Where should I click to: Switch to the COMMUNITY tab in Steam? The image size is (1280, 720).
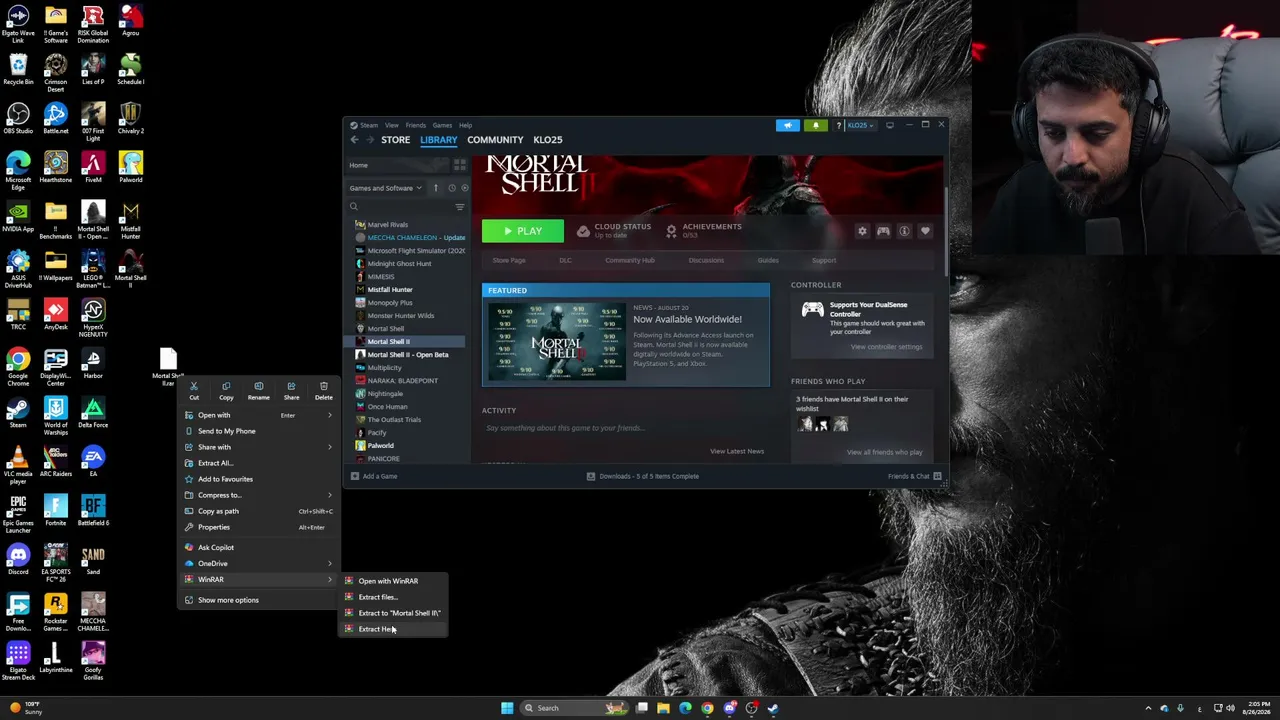(x=495, y=140)
